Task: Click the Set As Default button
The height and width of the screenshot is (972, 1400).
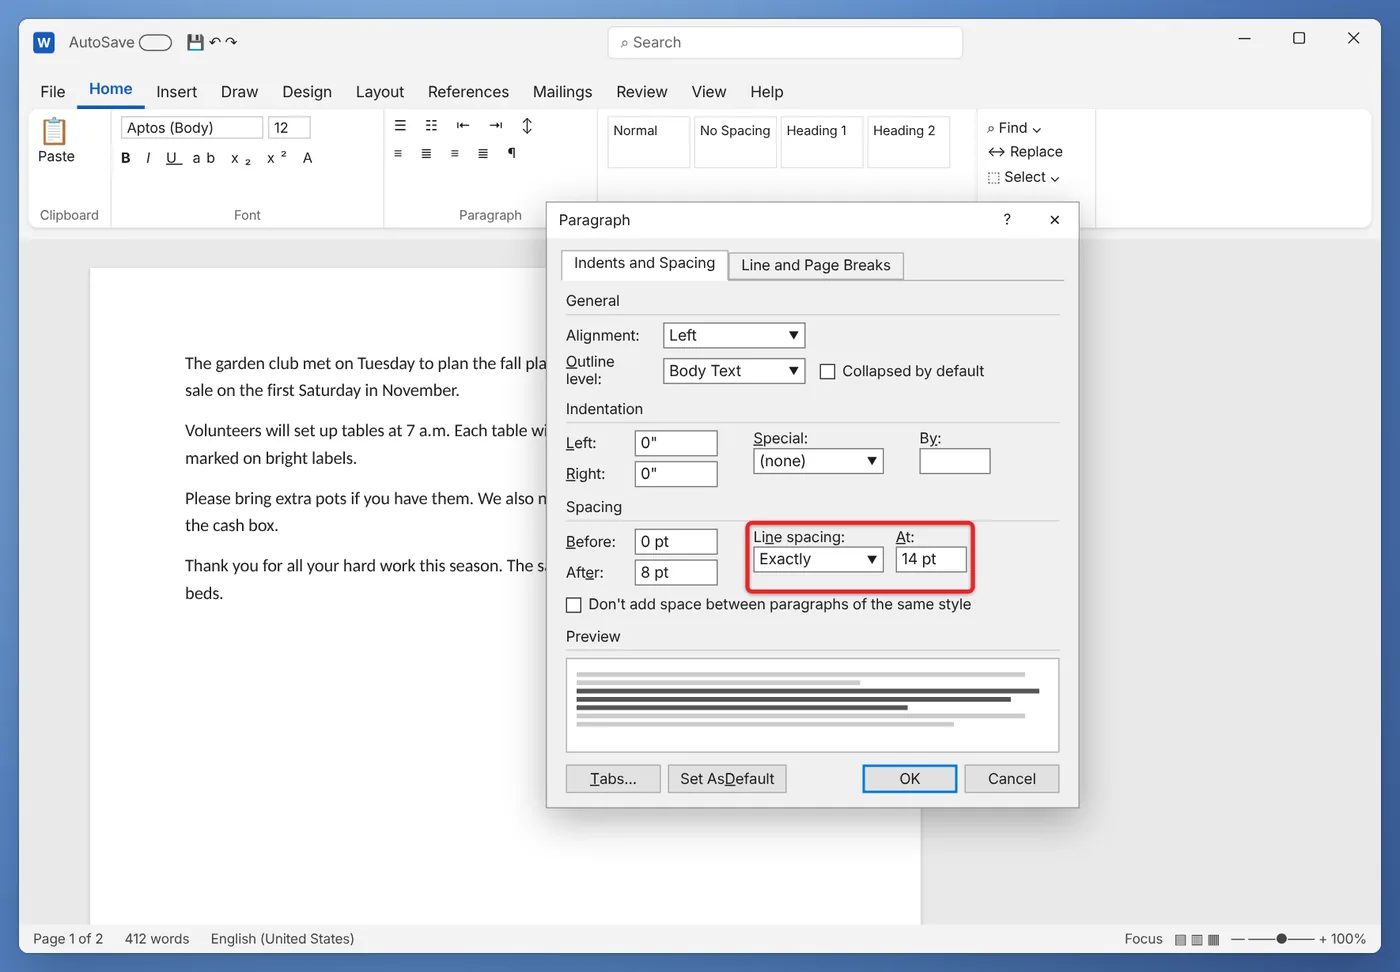Action: pos(727,779)
